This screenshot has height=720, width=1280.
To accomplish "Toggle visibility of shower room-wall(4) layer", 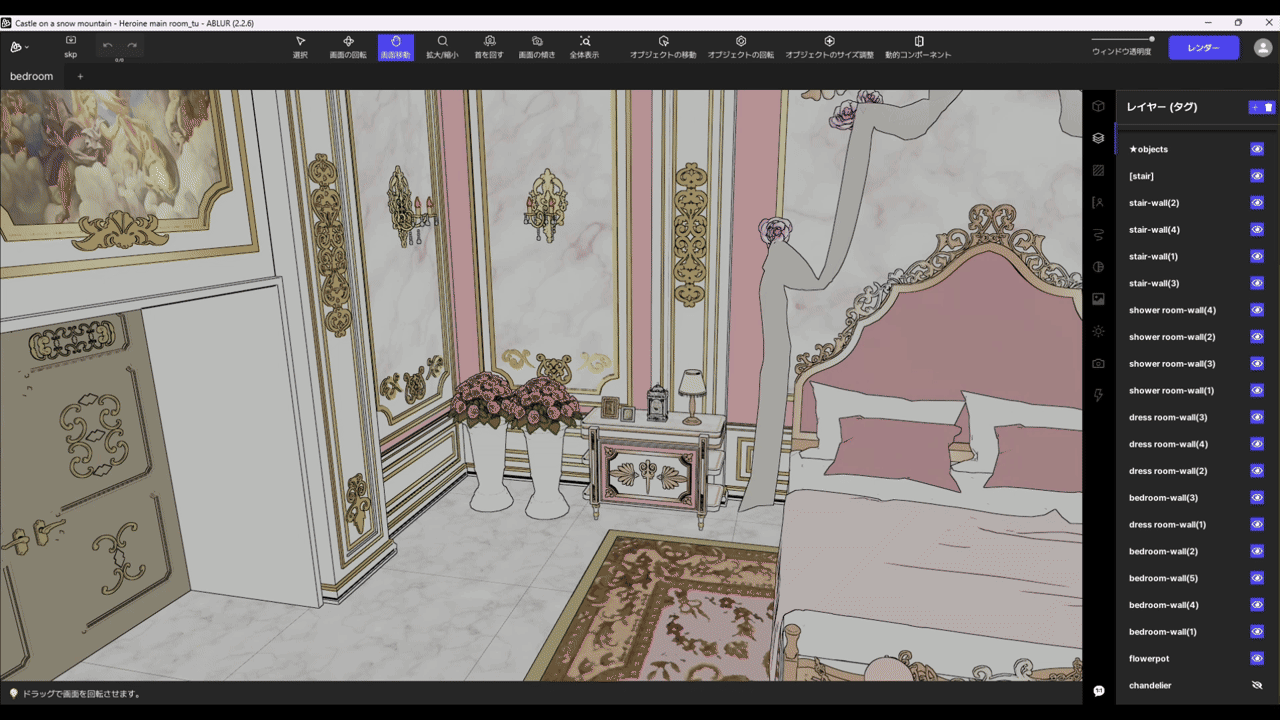I will (1257, 310).
